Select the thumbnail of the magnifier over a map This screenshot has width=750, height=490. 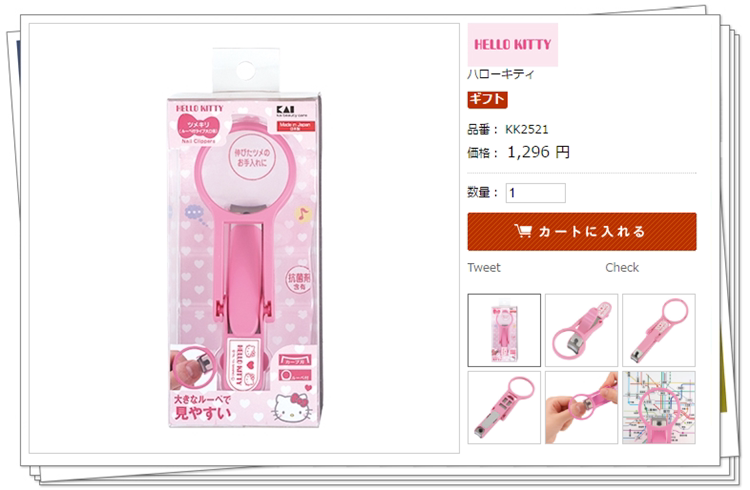(659, 408)
